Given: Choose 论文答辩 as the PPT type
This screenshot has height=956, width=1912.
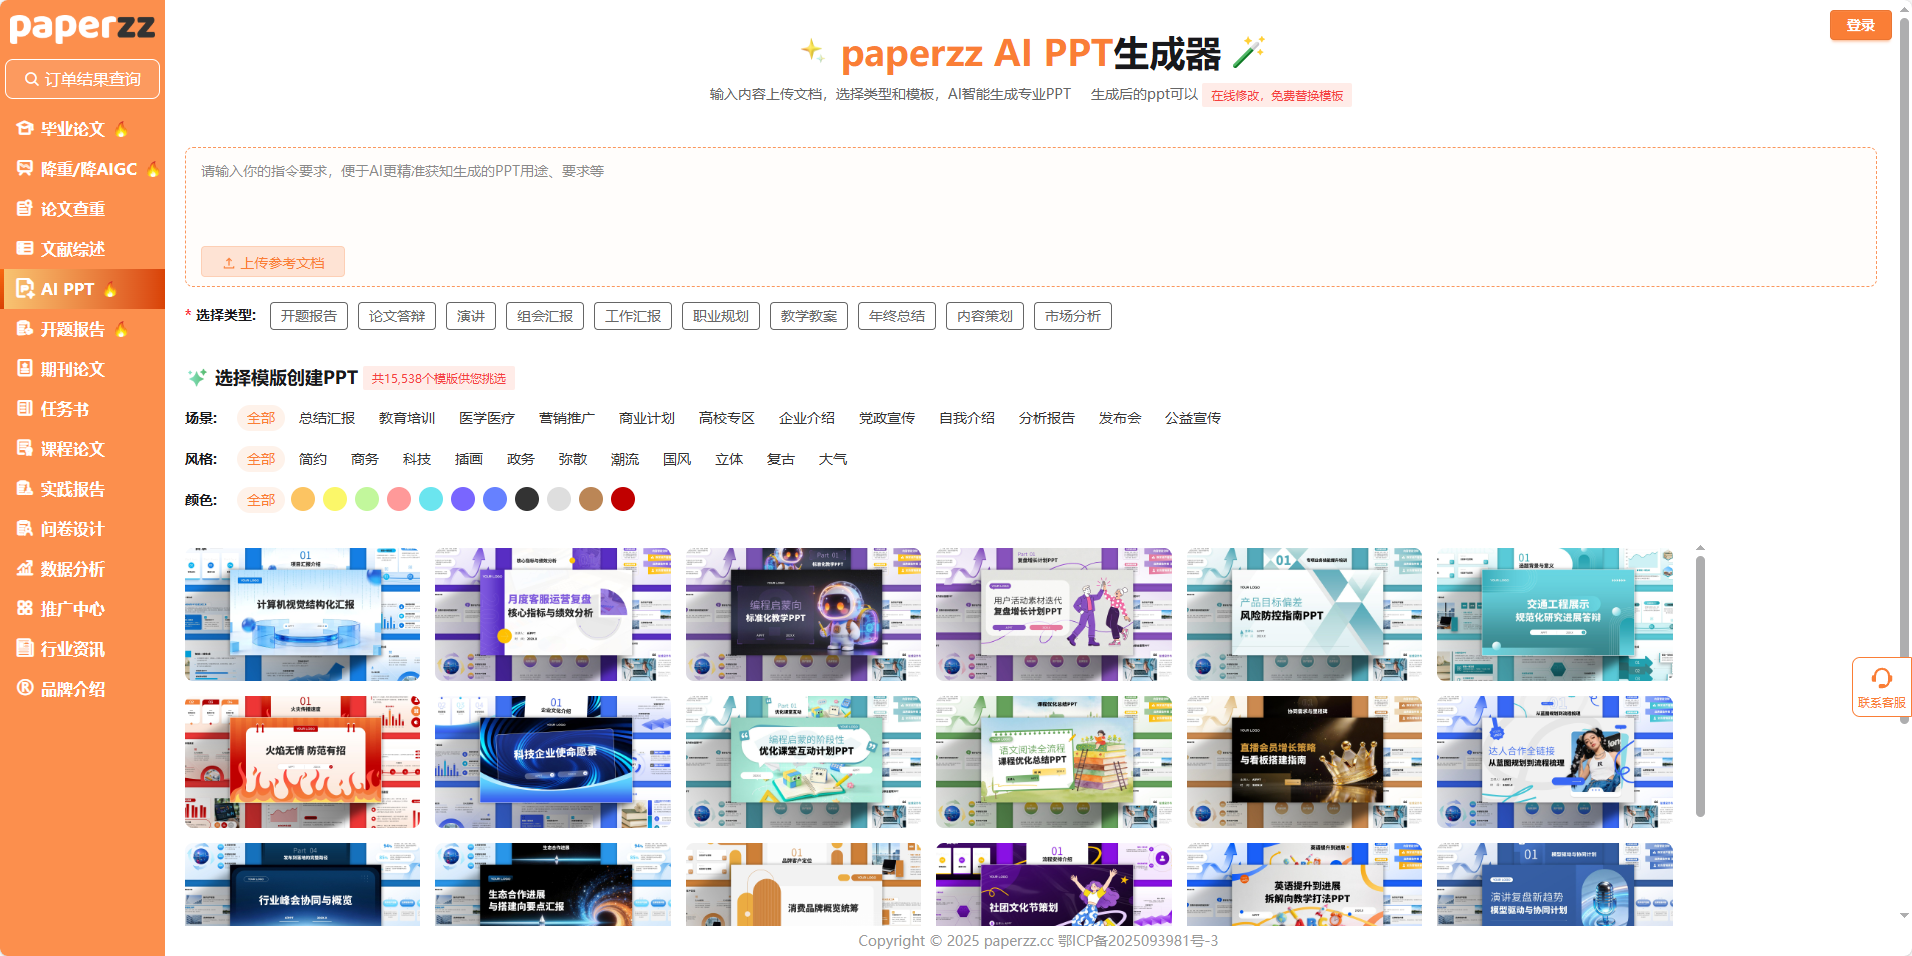Looking at the screenshot, I should point(396,316).
